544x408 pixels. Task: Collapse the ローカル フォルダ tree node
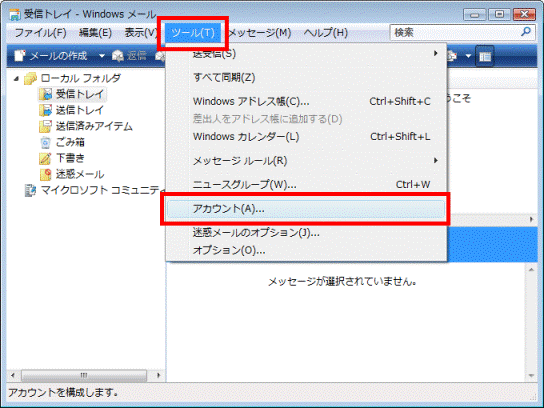click(16, 79)
